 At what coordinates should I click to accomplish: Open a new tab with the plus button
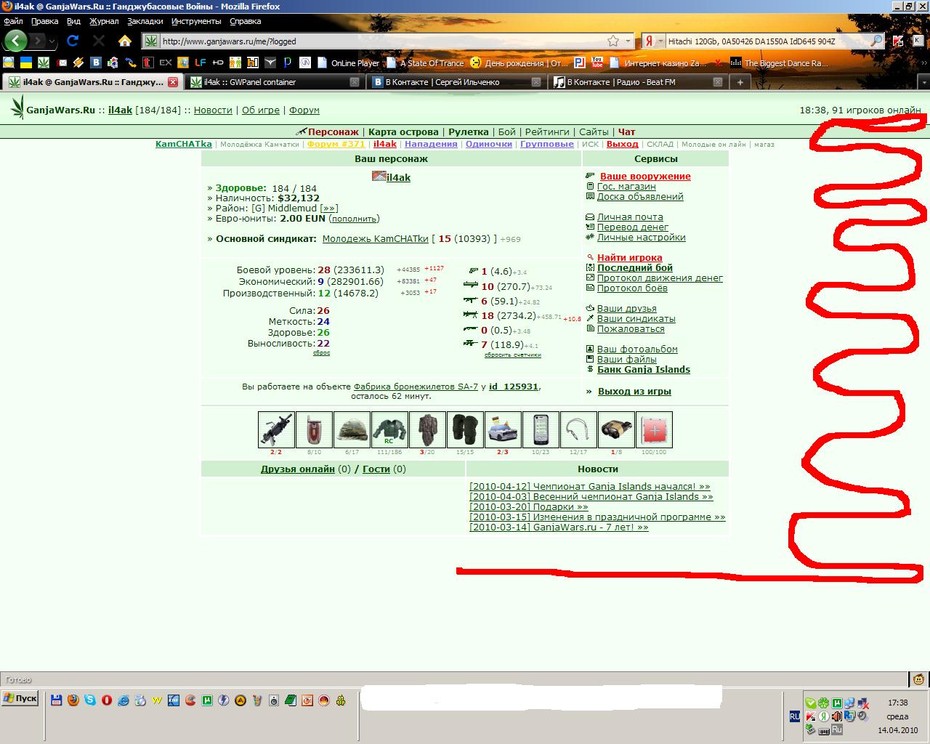(x=740, y=82)
